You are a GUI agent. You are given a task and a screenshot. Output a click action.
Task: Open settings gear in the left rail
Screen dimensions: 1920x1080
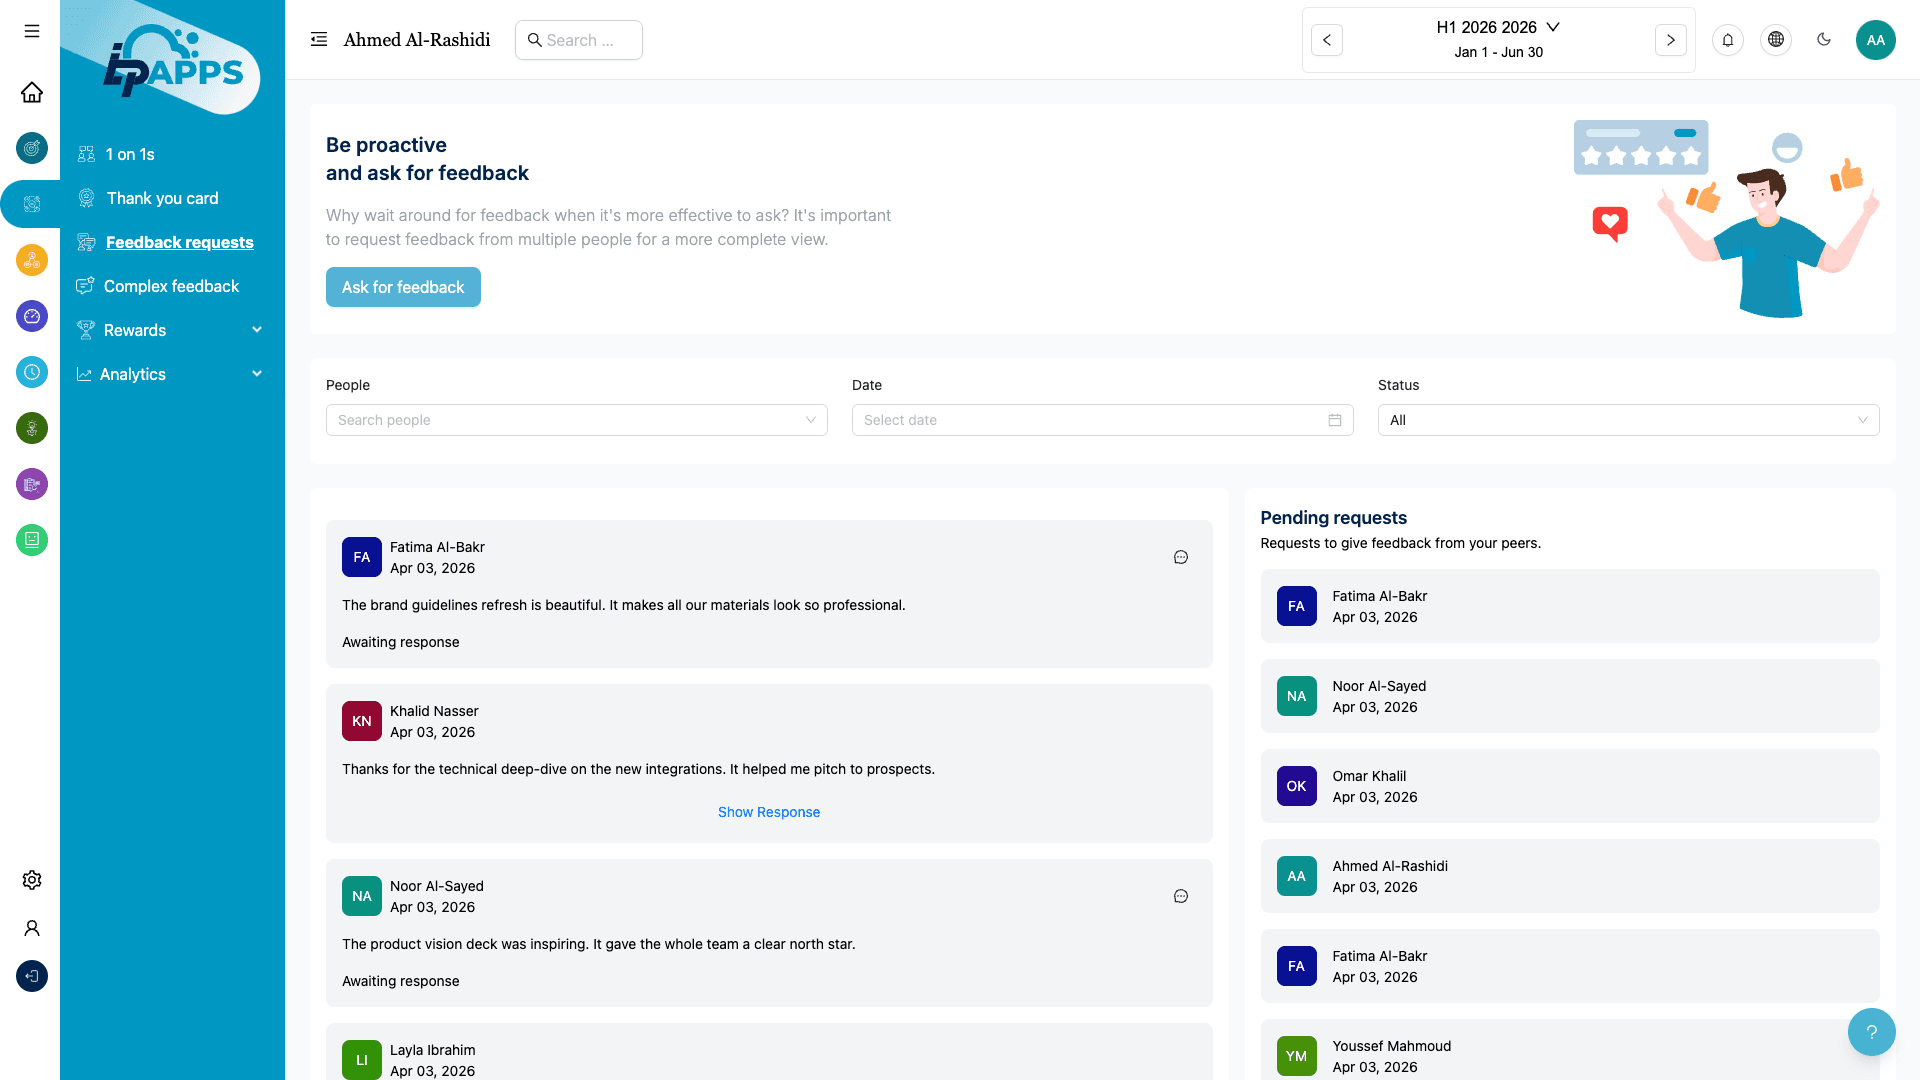pos(32,880)
